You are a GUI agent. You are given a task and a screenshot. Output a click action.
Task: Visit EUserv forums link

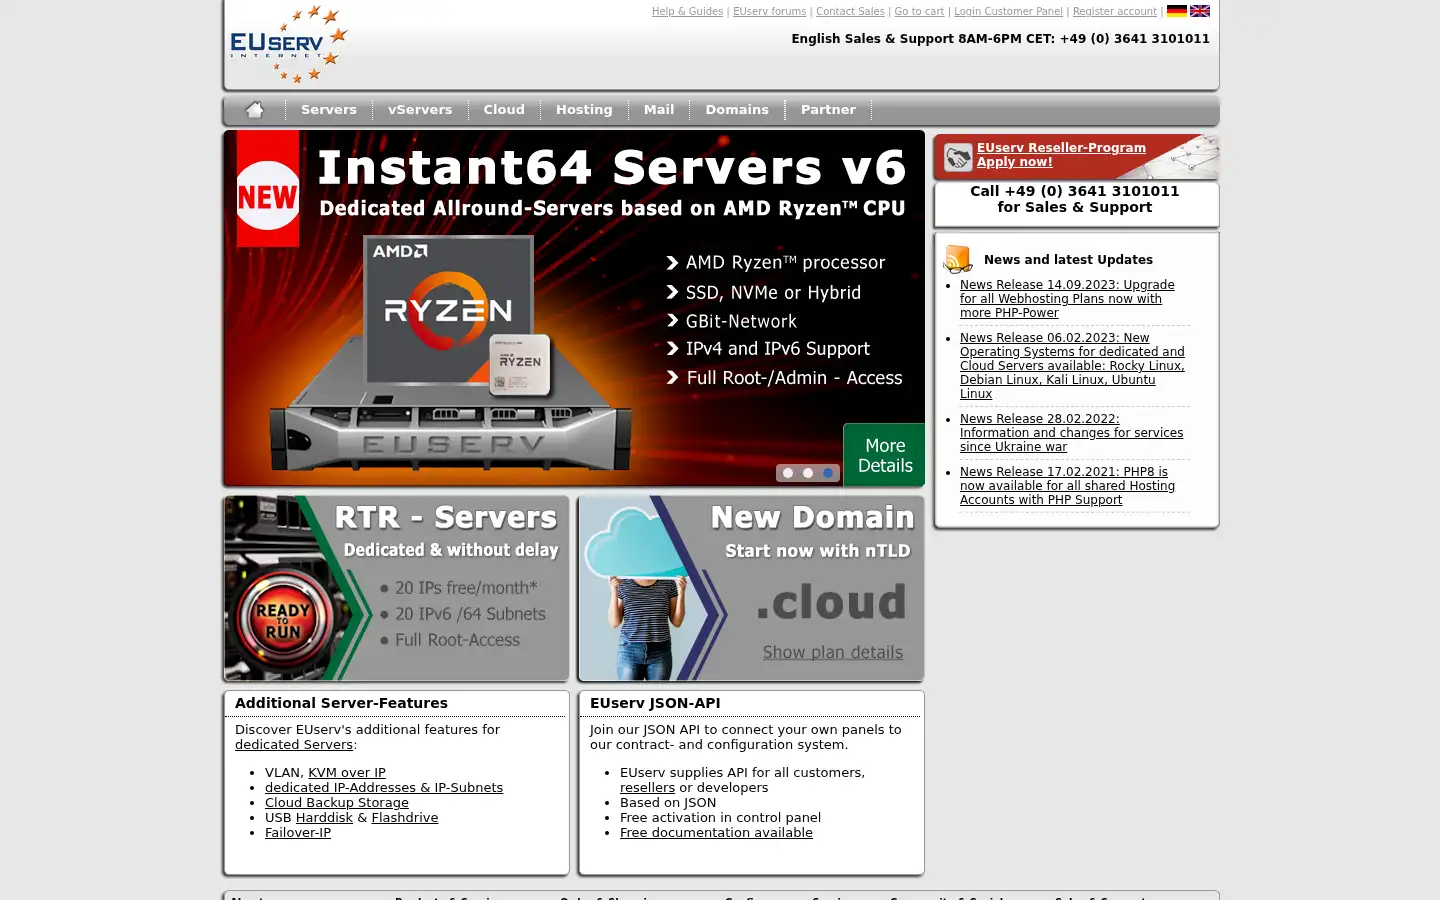[769, 12]
